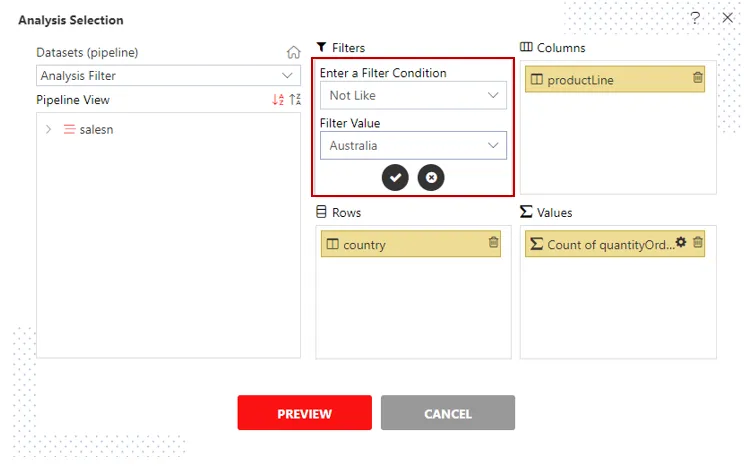Open the Analysis Filter dataset dropdown

(168, 75)
